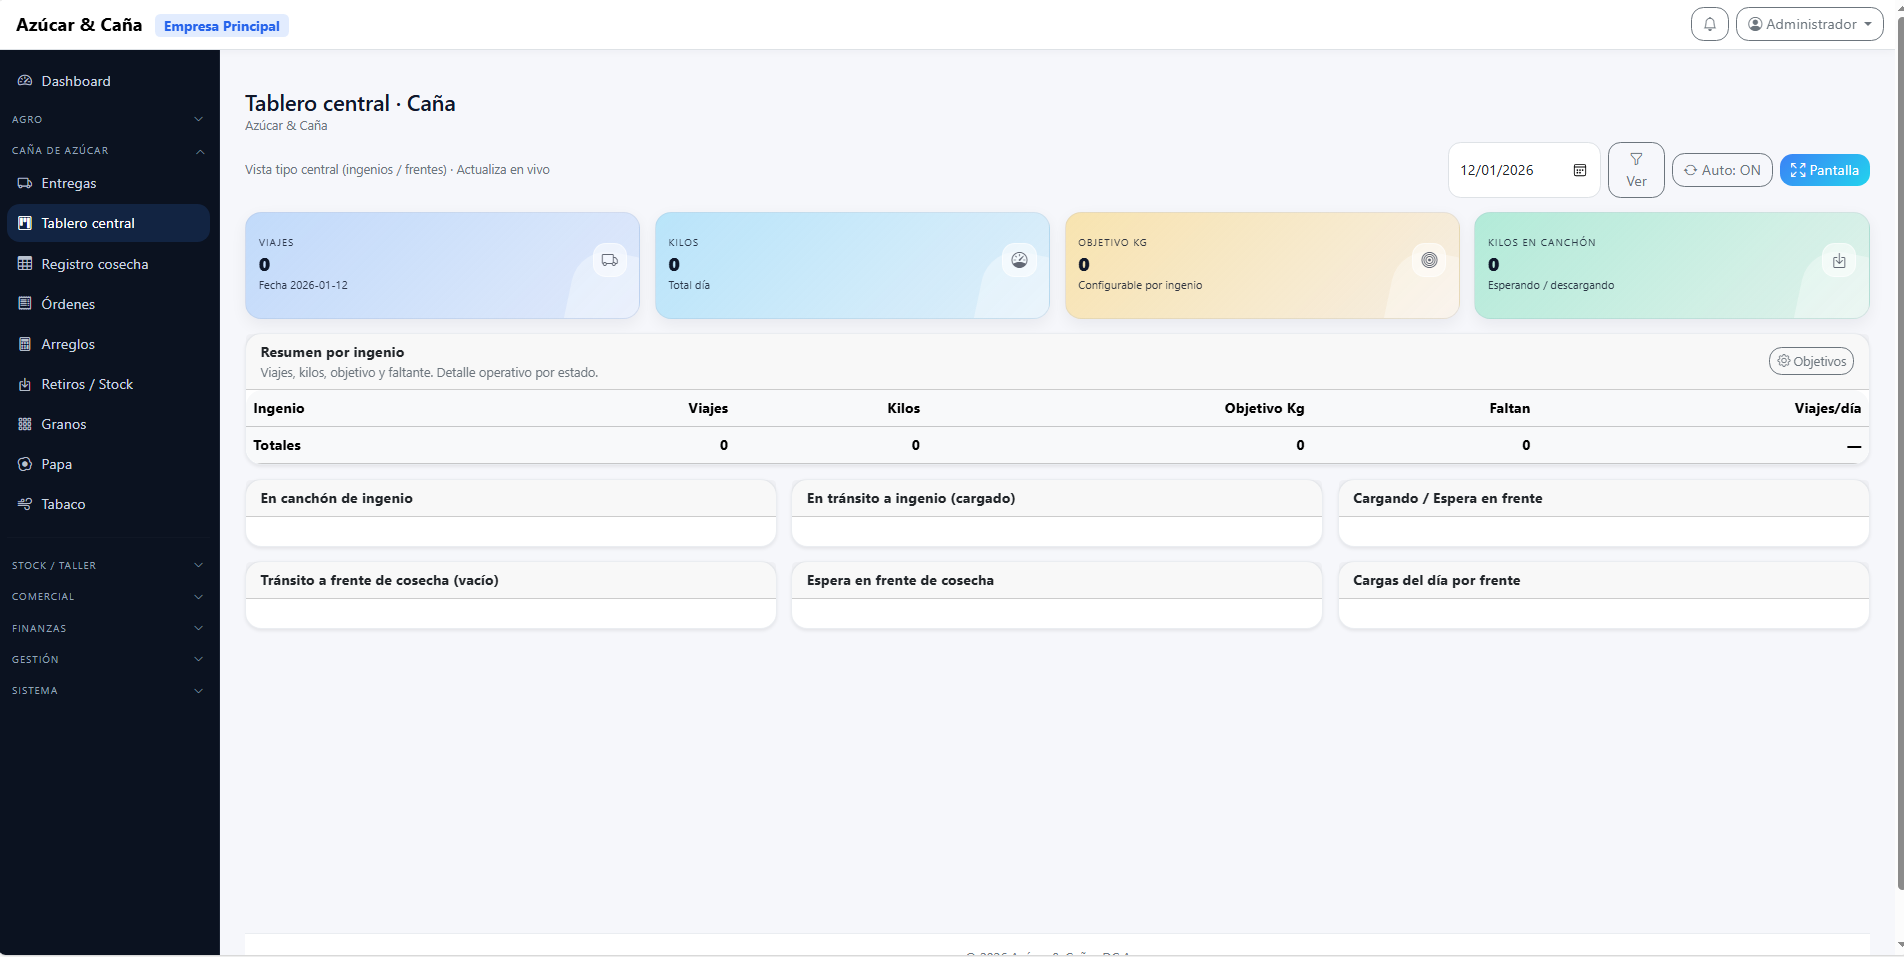The width and height of the screenshot is (1904, 957).
Task: Click the notifications bell icon
Action: (1709, 24)
